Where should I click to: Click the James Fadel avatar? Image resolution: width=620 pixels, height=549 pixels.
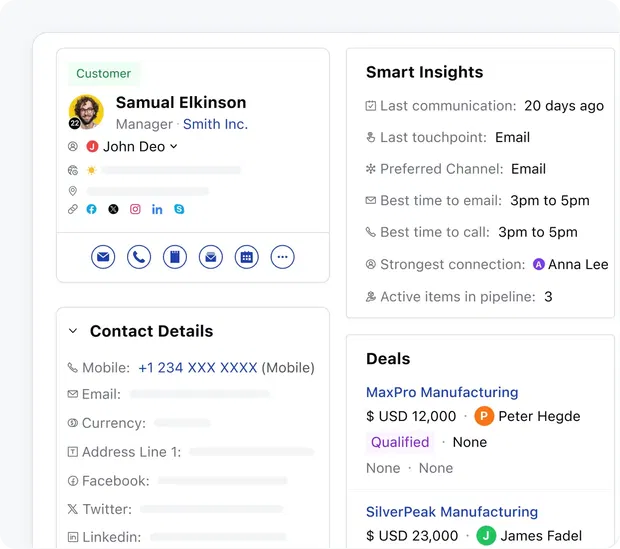pos(486,536)
